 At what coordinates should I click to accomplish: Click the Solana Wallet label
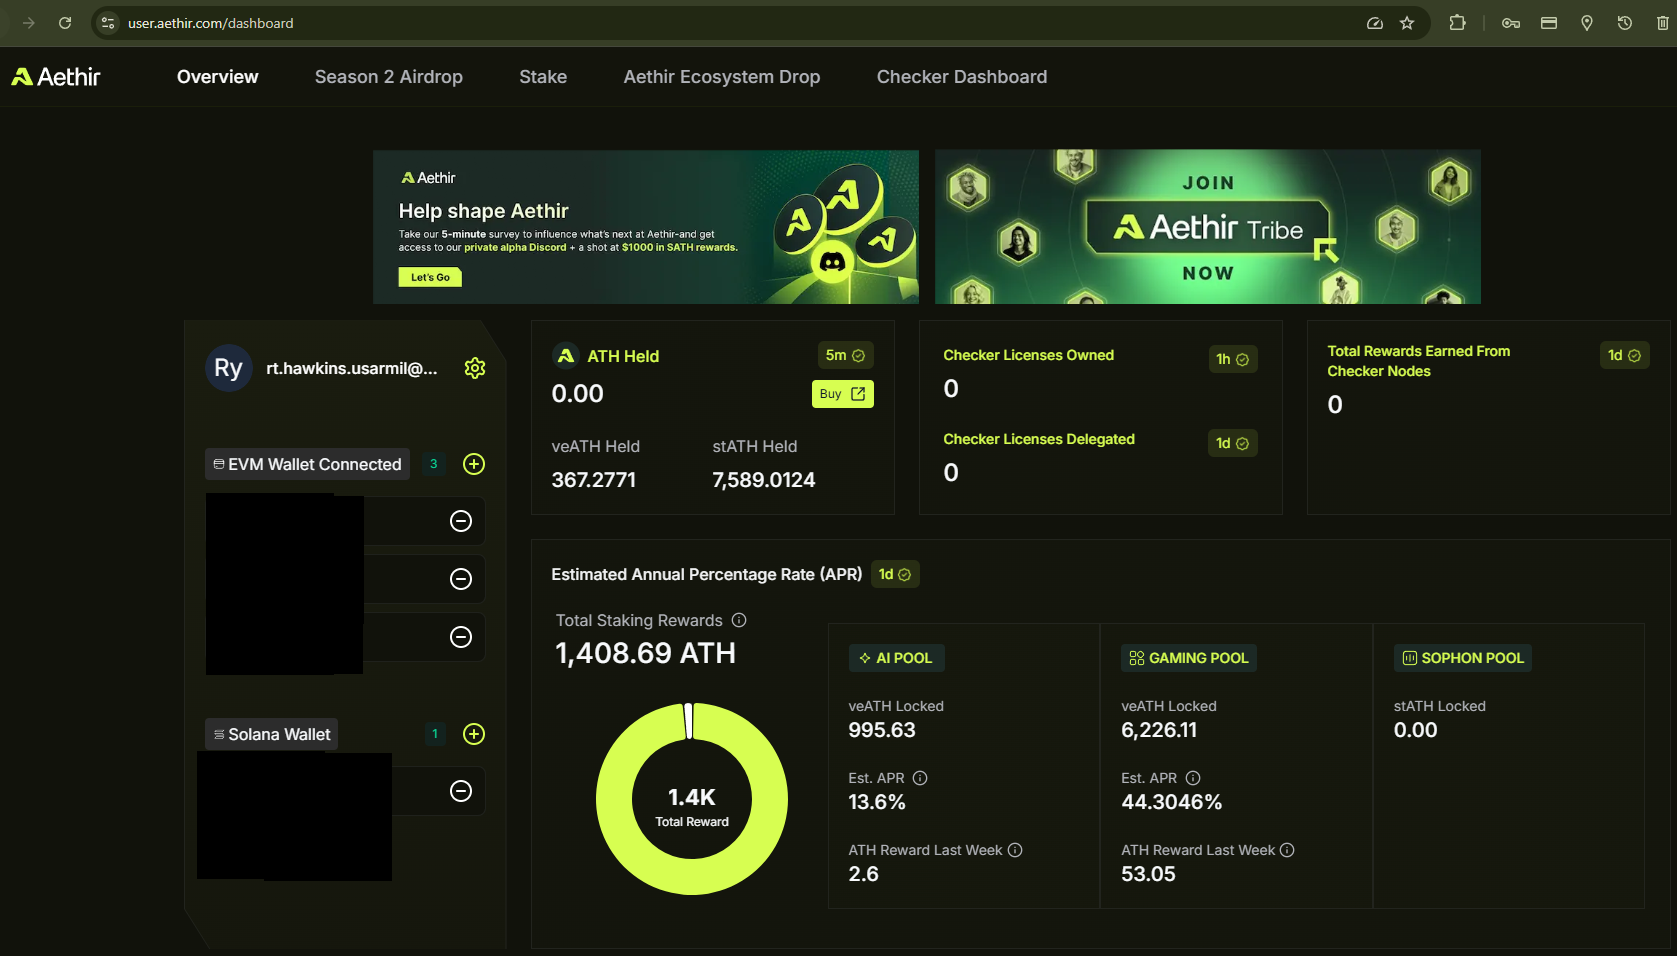(x=271, y=734)
